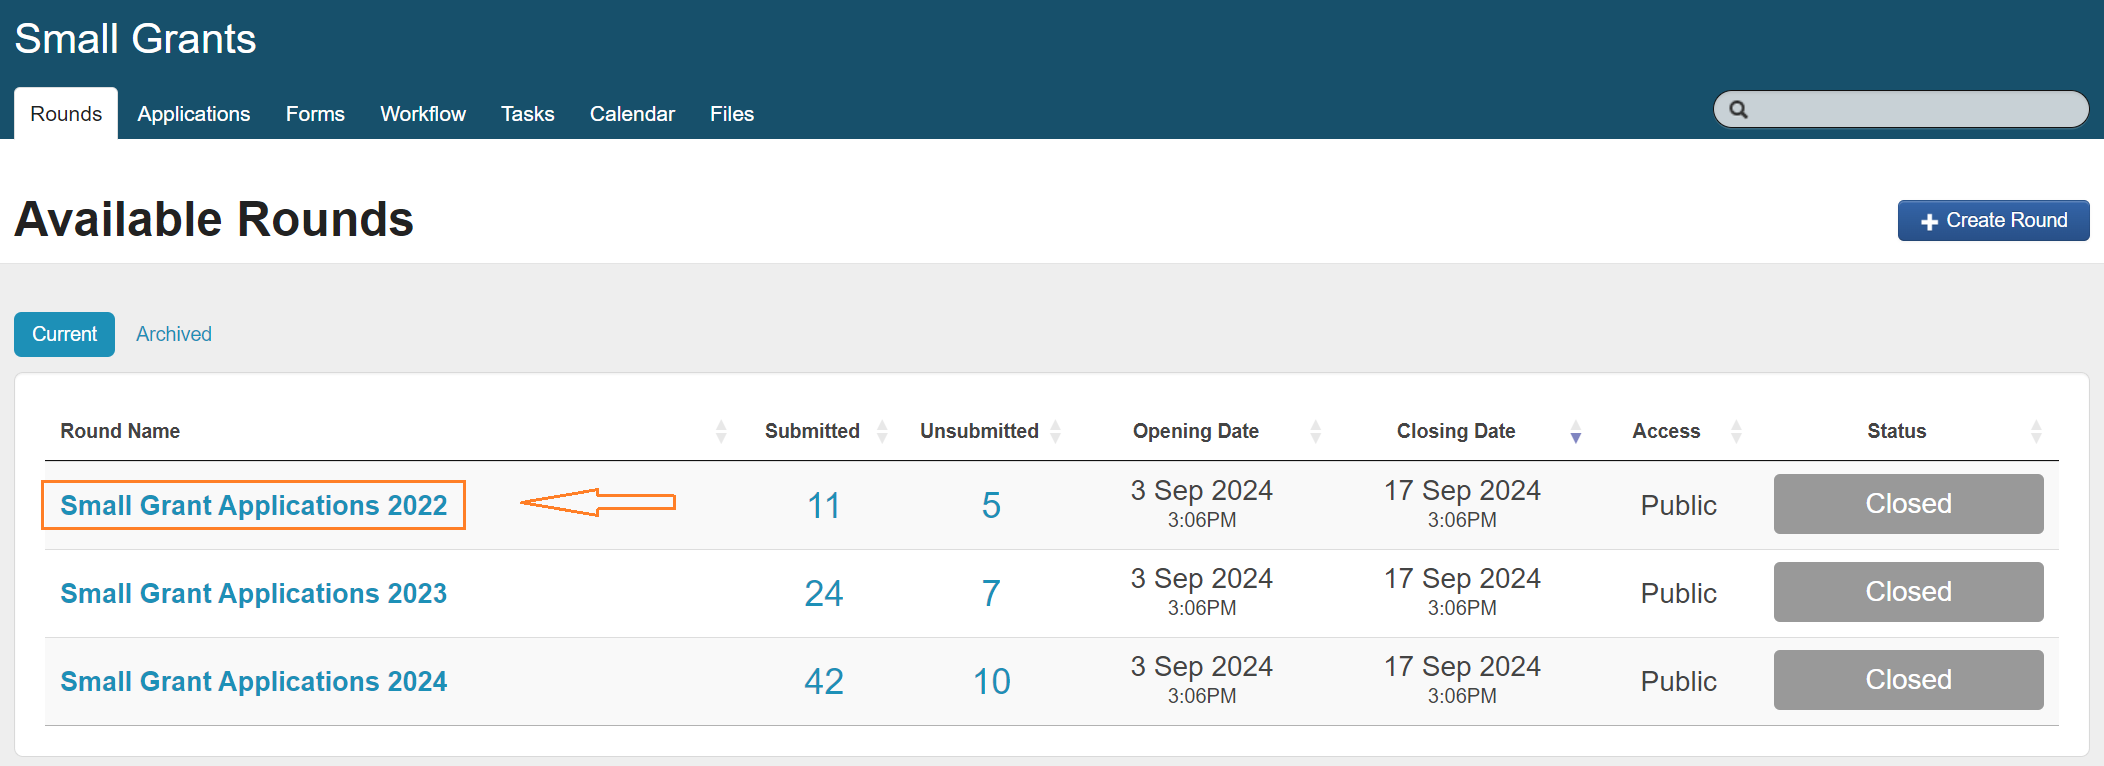The image size is (2104, 766).
Task: Sort by Closing Date column arrows
Action: [1575, 432]
